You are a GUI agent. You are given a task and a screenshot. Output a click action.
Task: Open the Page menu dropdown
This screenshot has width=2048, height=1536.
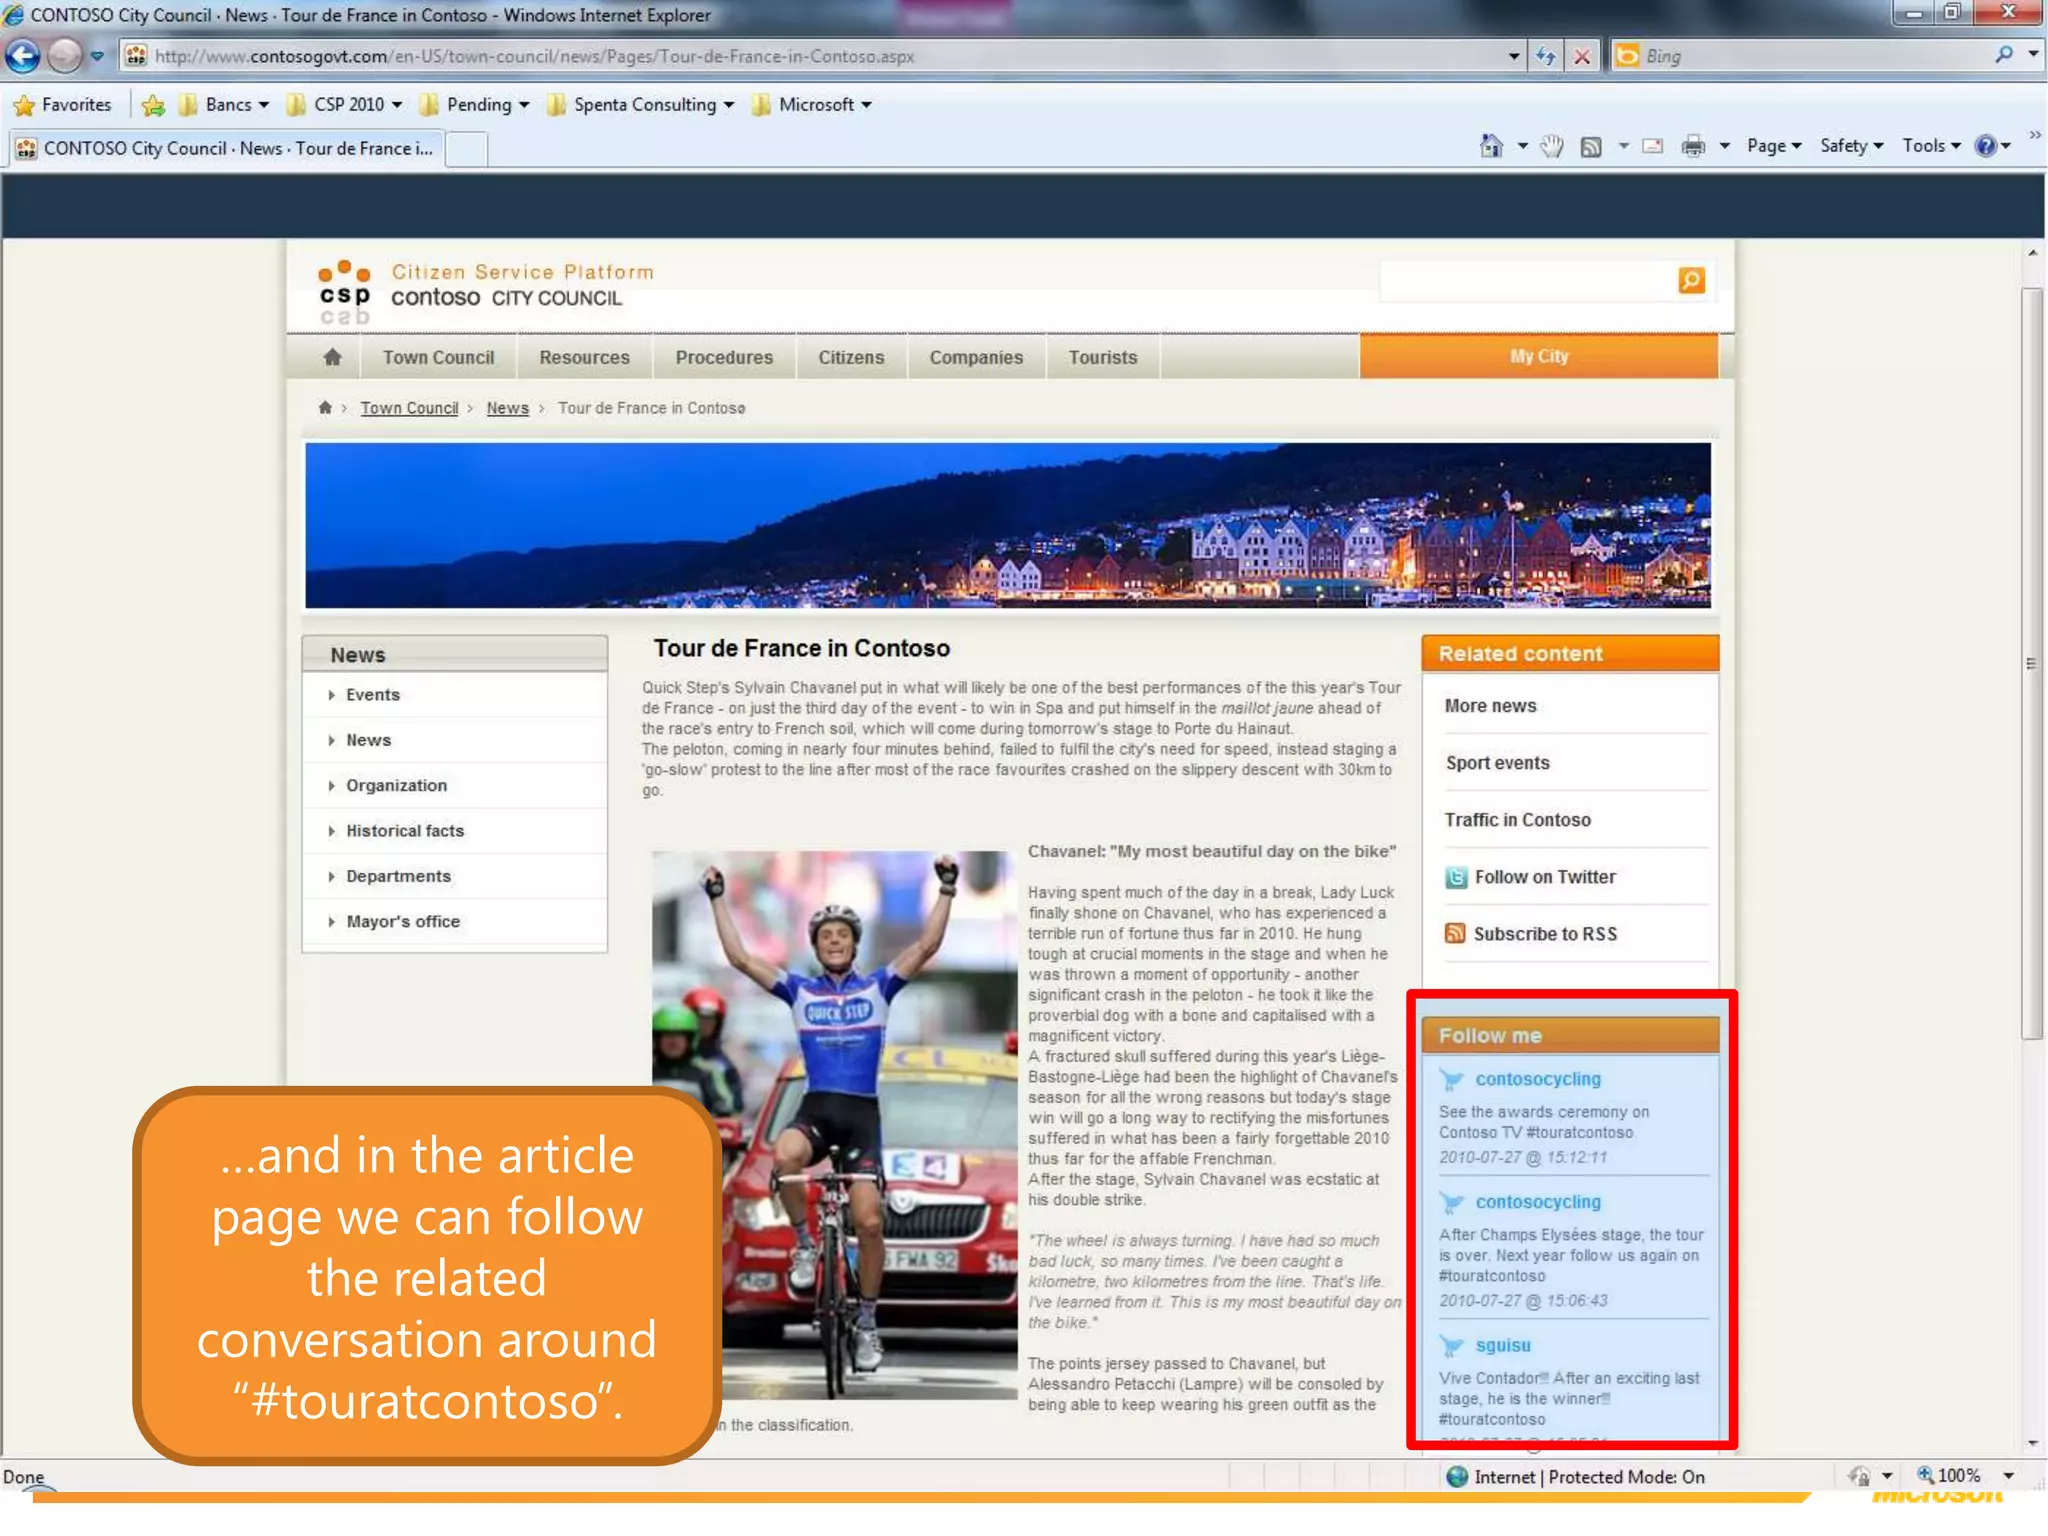(x=1774, y=146)
